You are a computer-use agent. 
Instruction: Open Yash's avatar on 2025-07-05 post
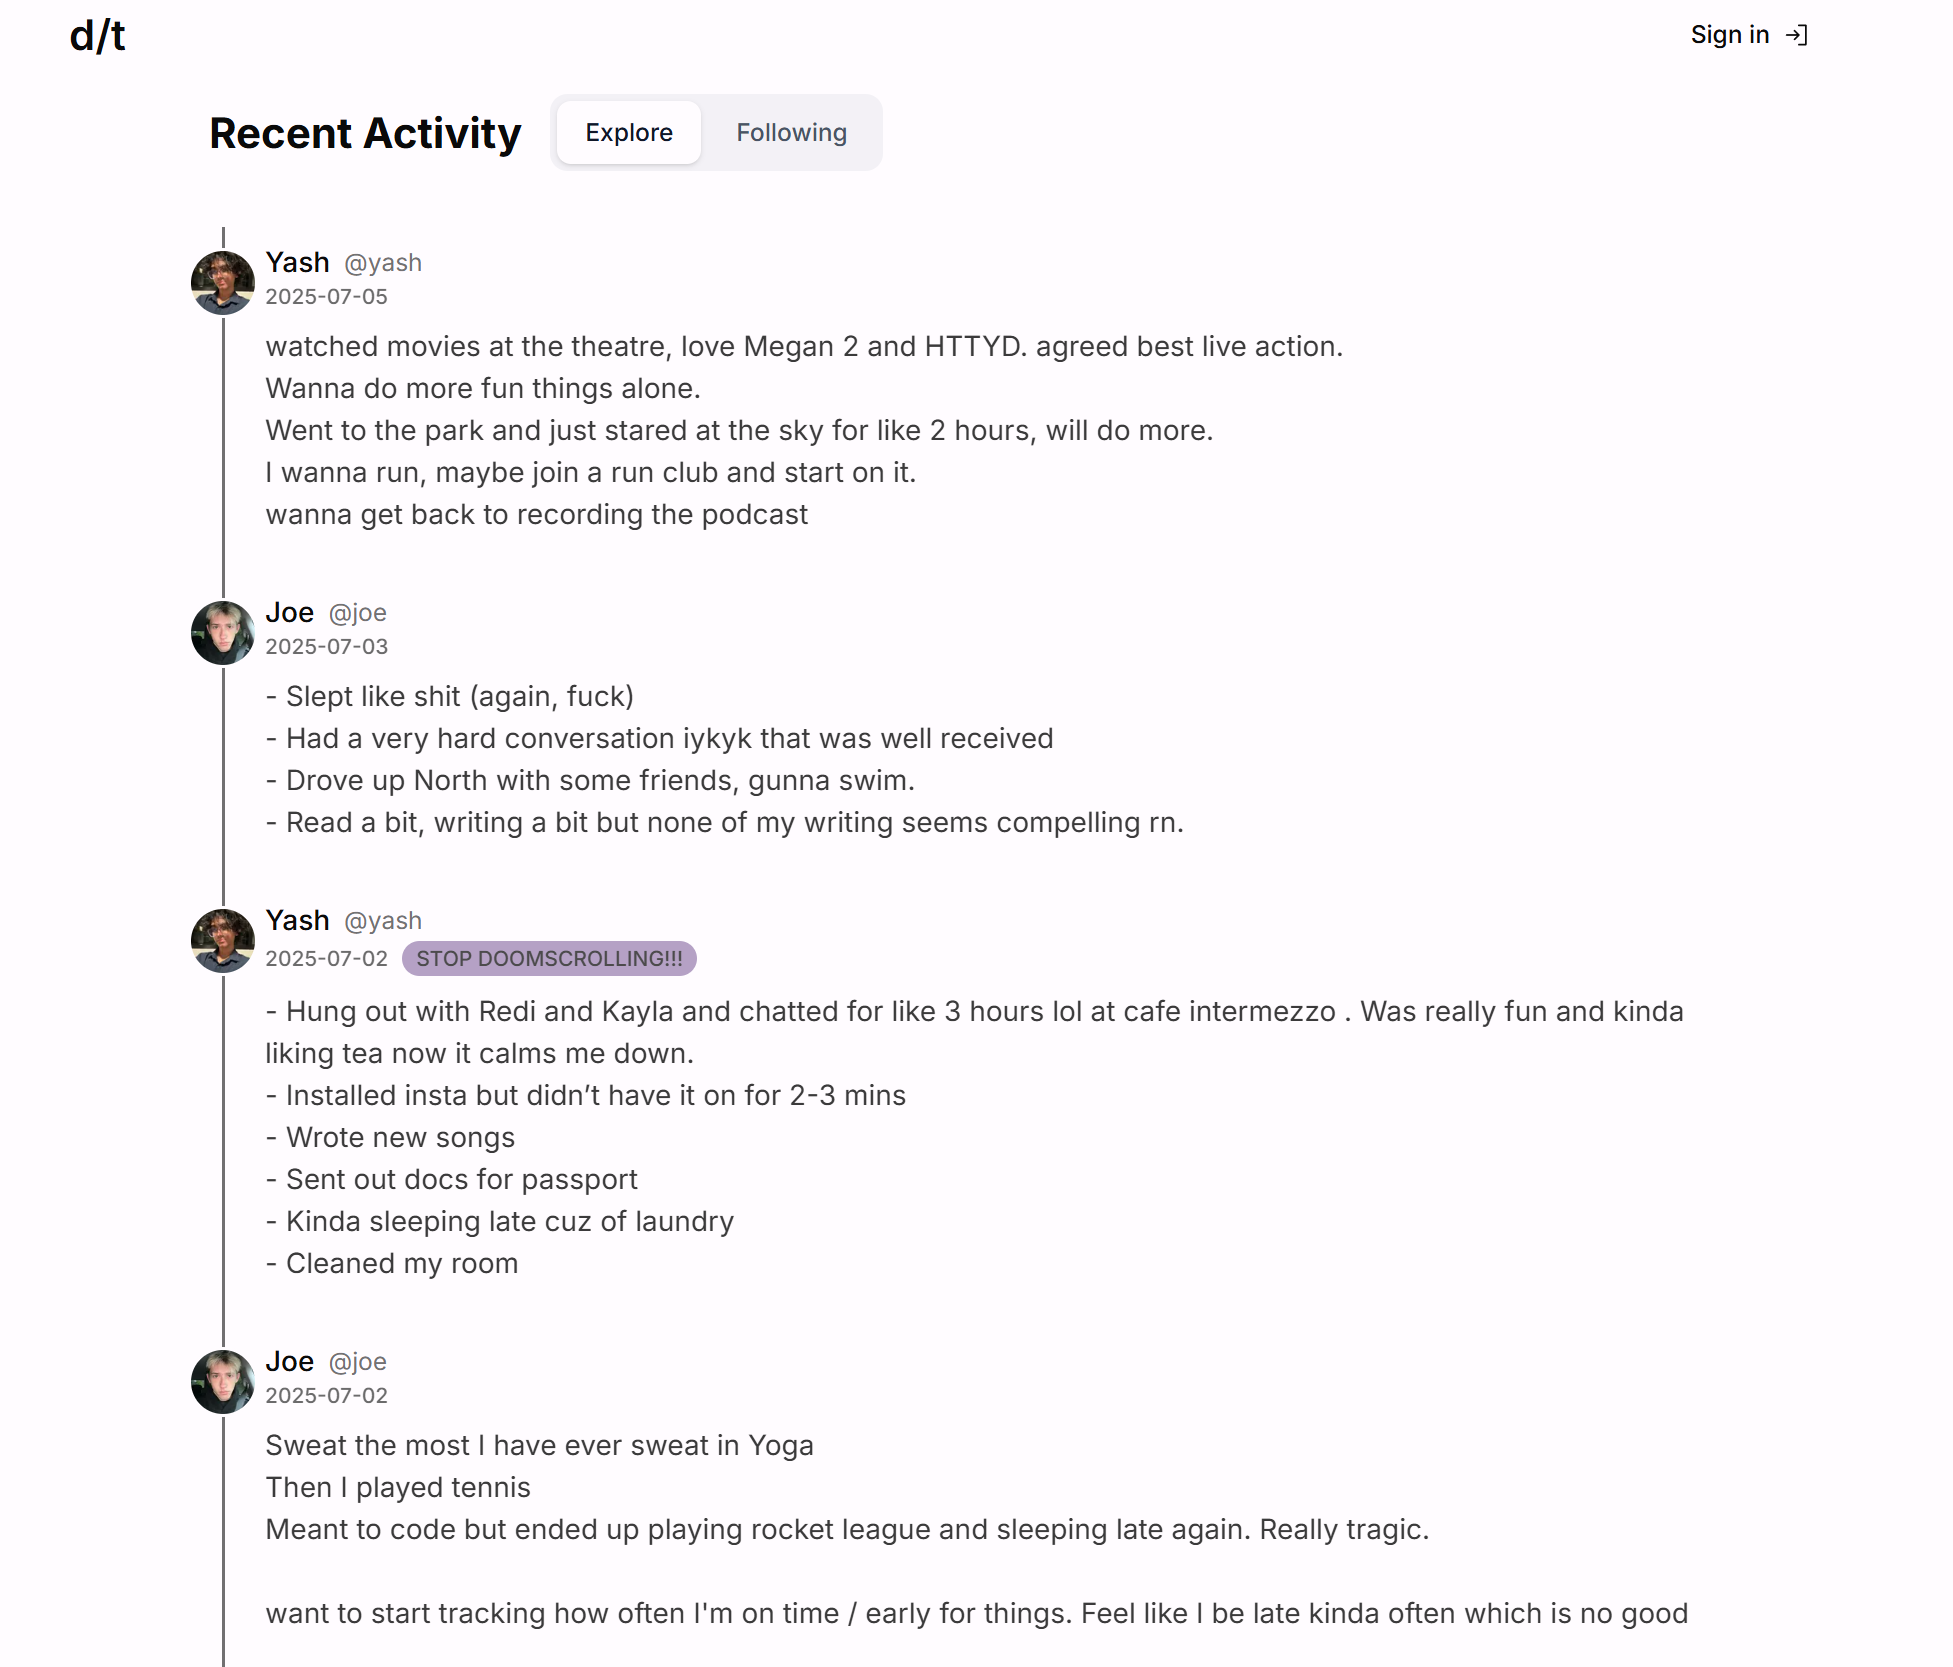[x=223, y=283]
